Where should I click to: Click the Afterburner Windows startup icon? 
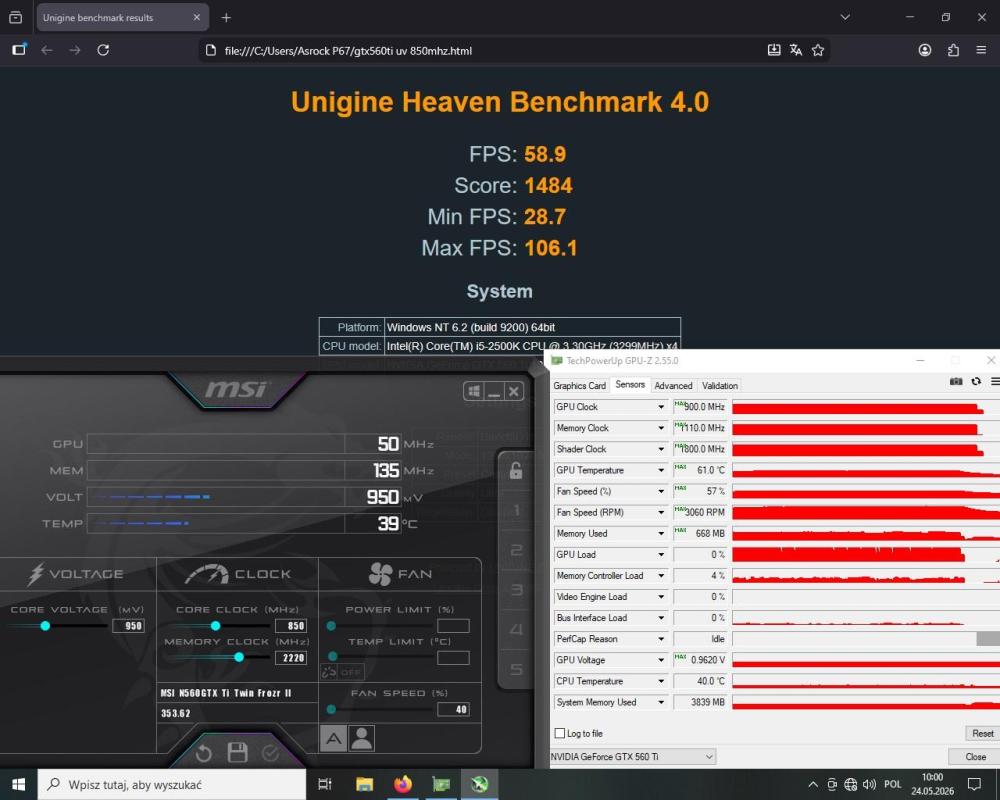[x=473, y=390]
